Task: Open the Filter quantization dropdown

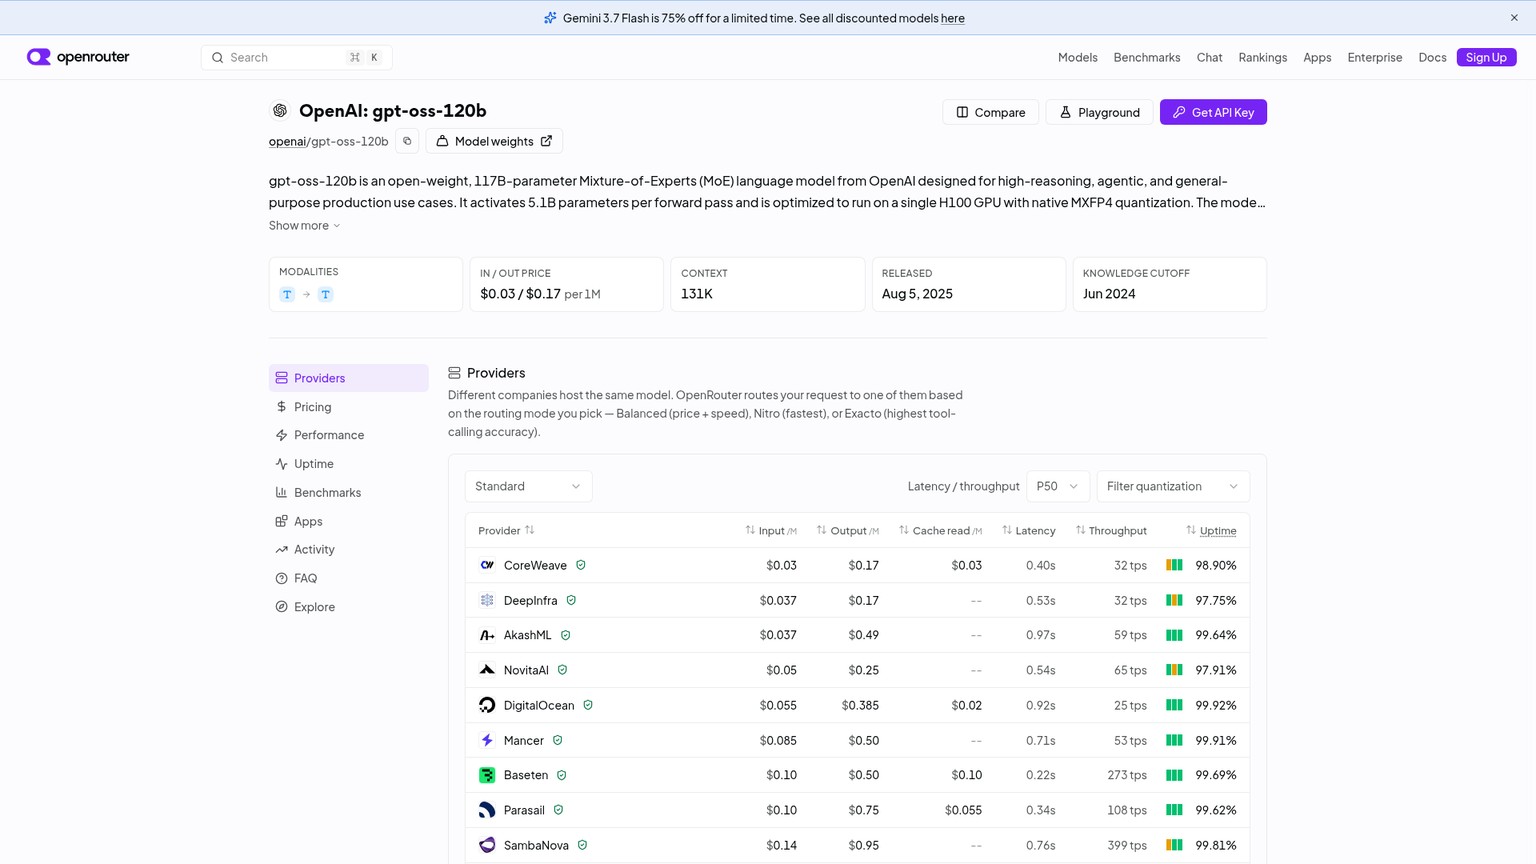Action: (1173, 486)
